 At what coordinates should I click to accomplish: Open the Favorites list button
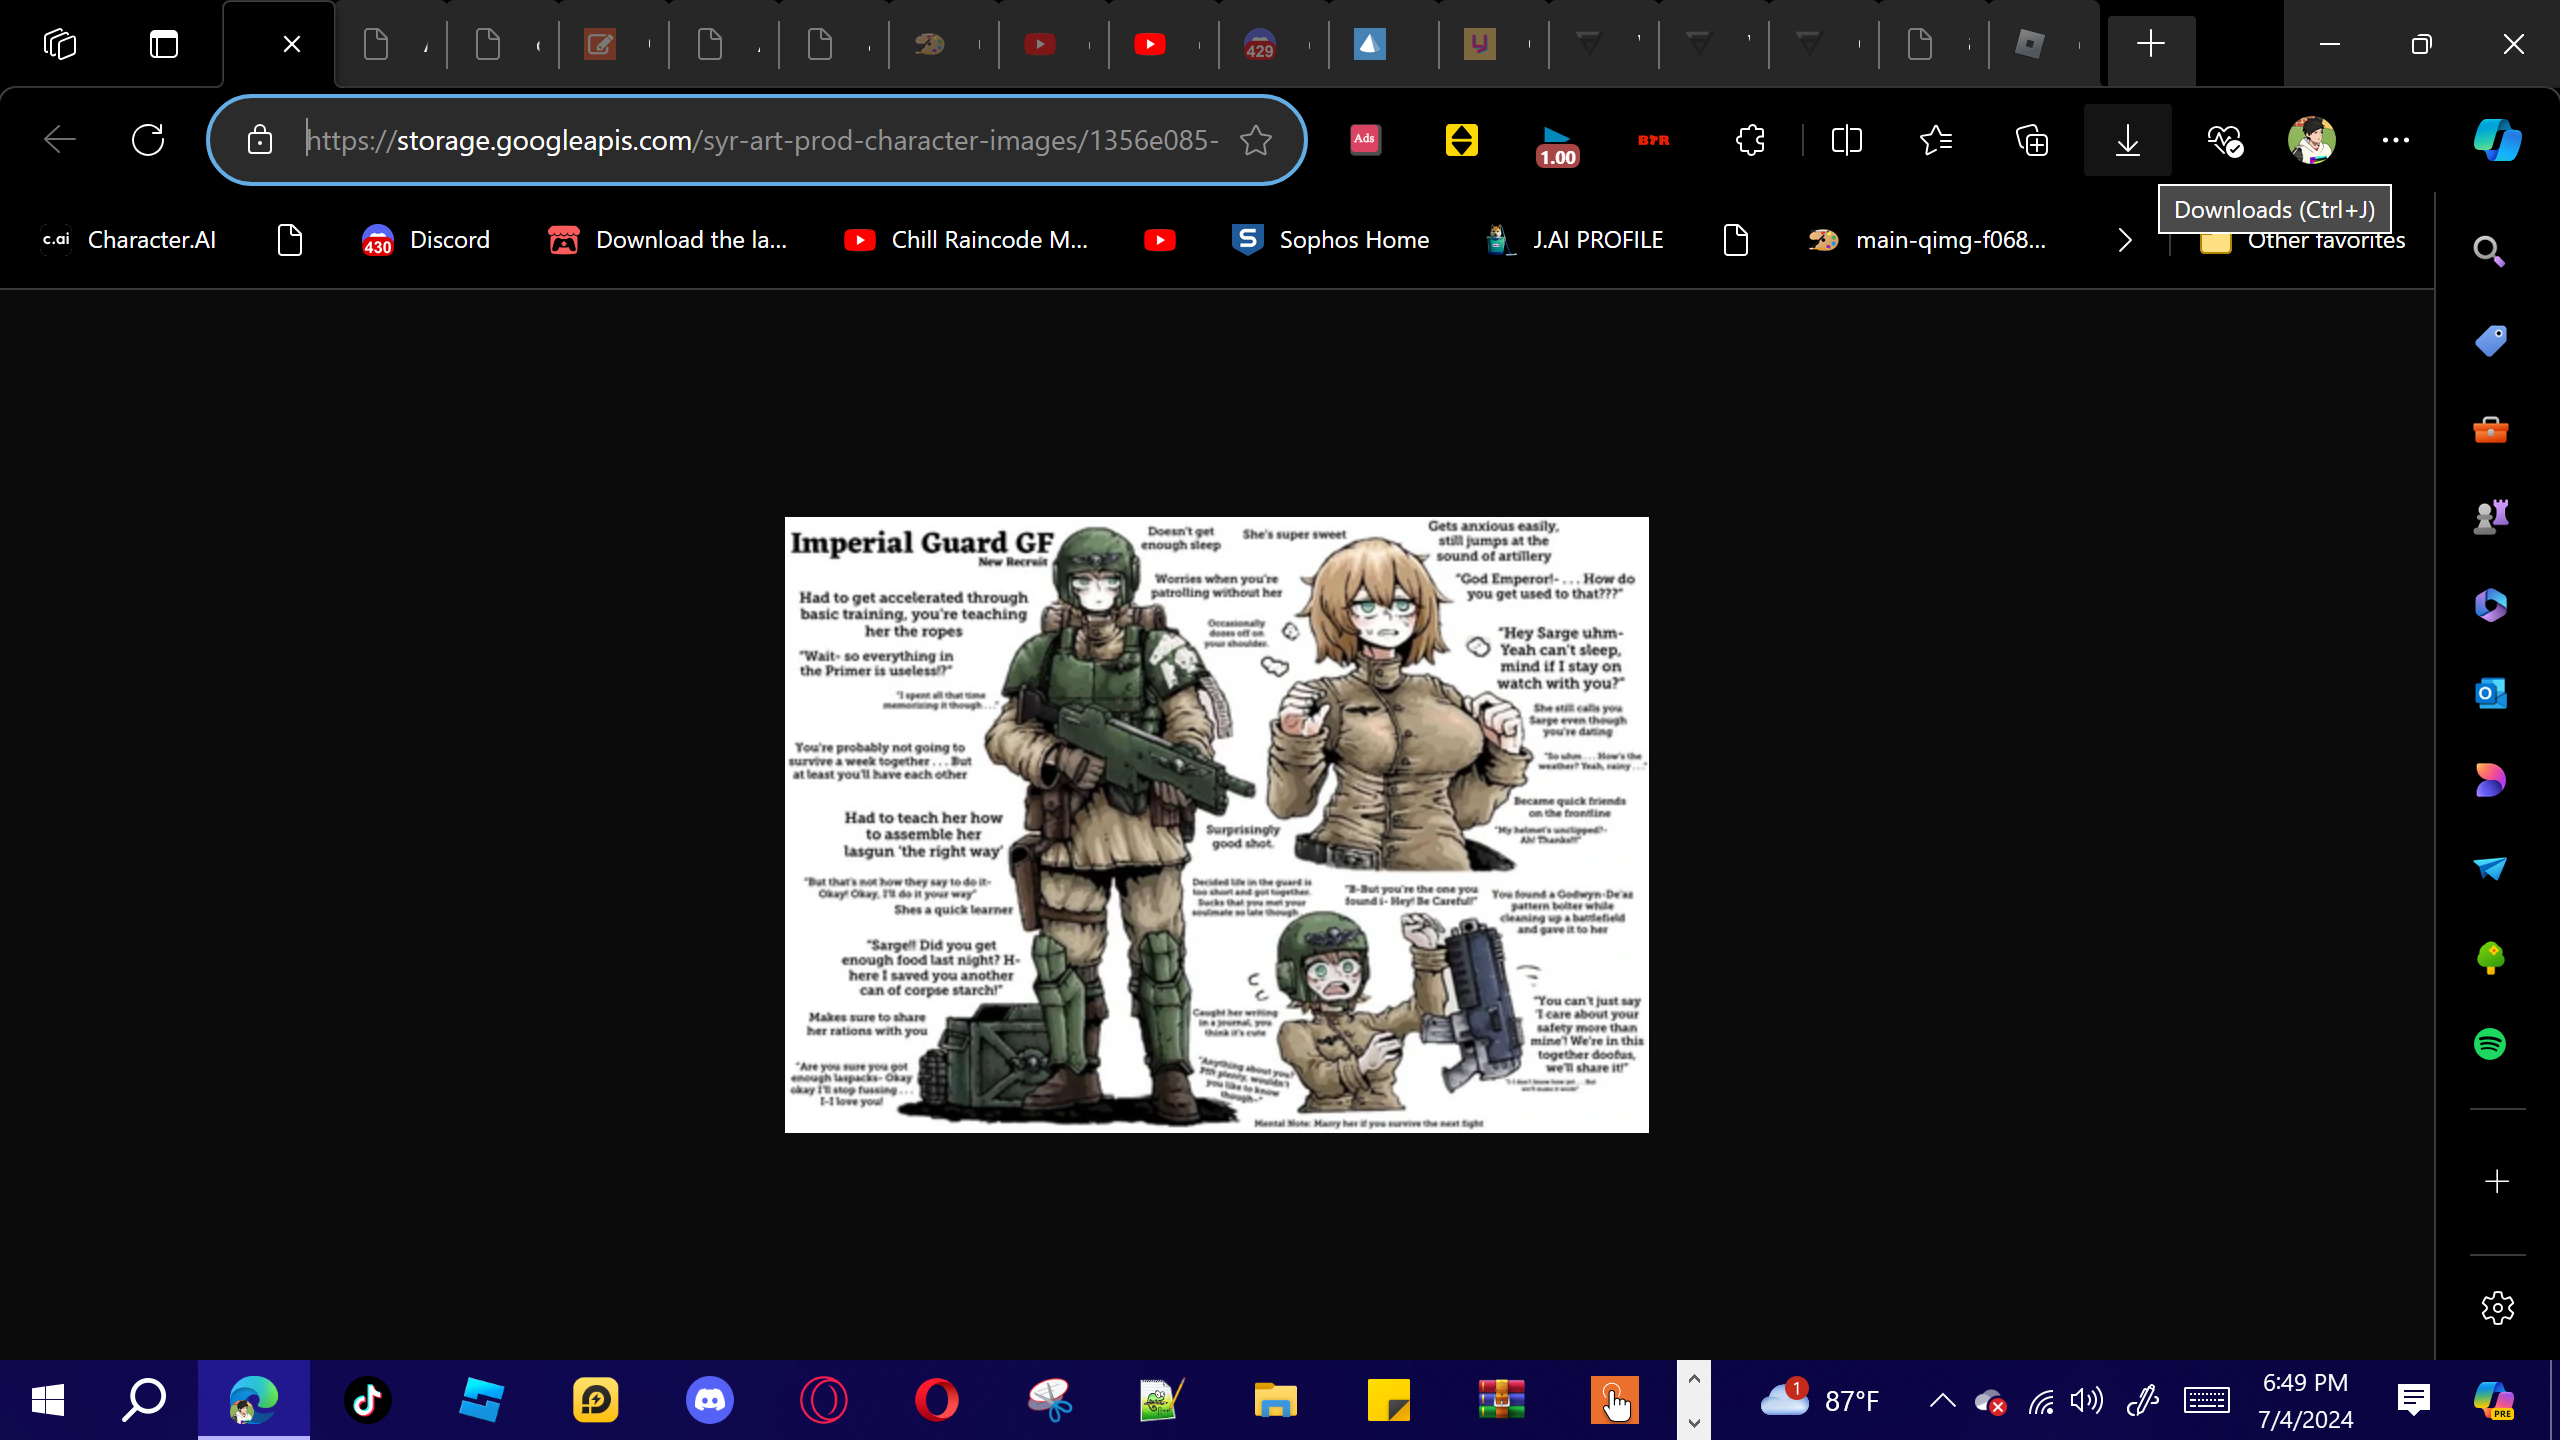click(x=1936, y=140)
